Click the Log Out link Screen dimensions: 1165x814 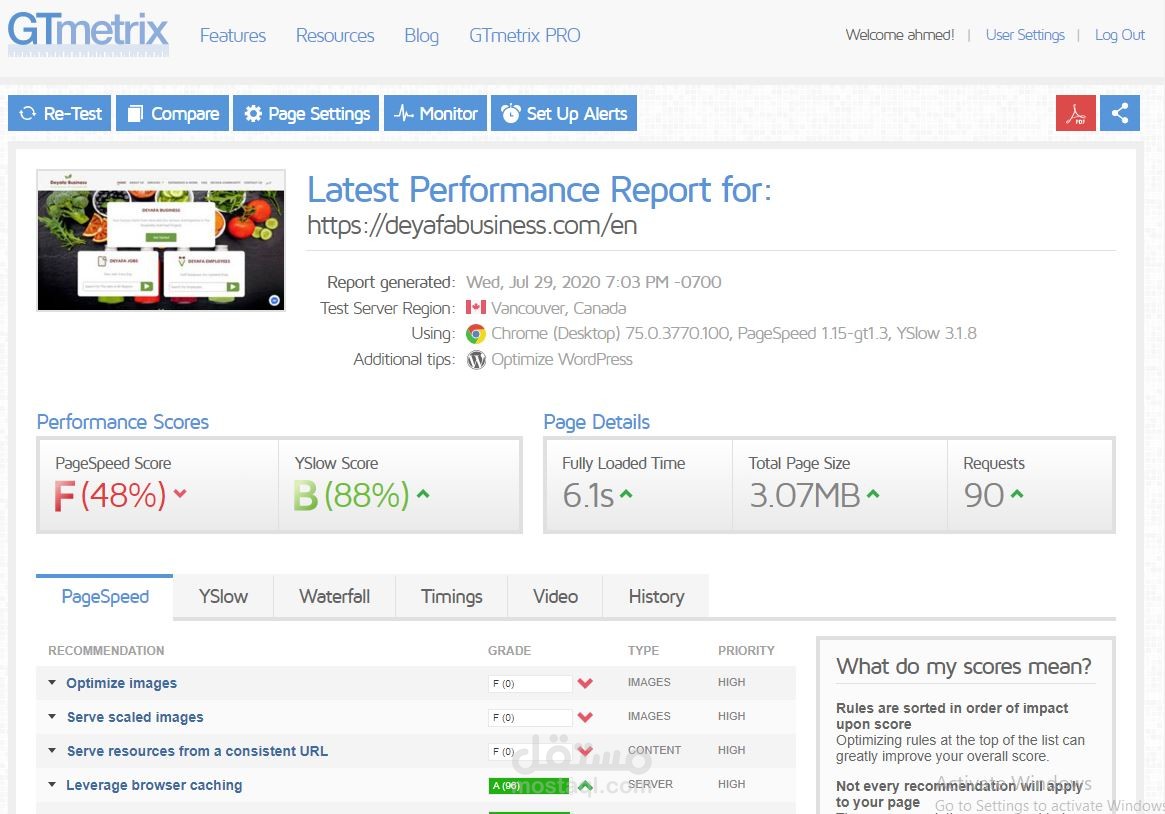[1120, 35]
